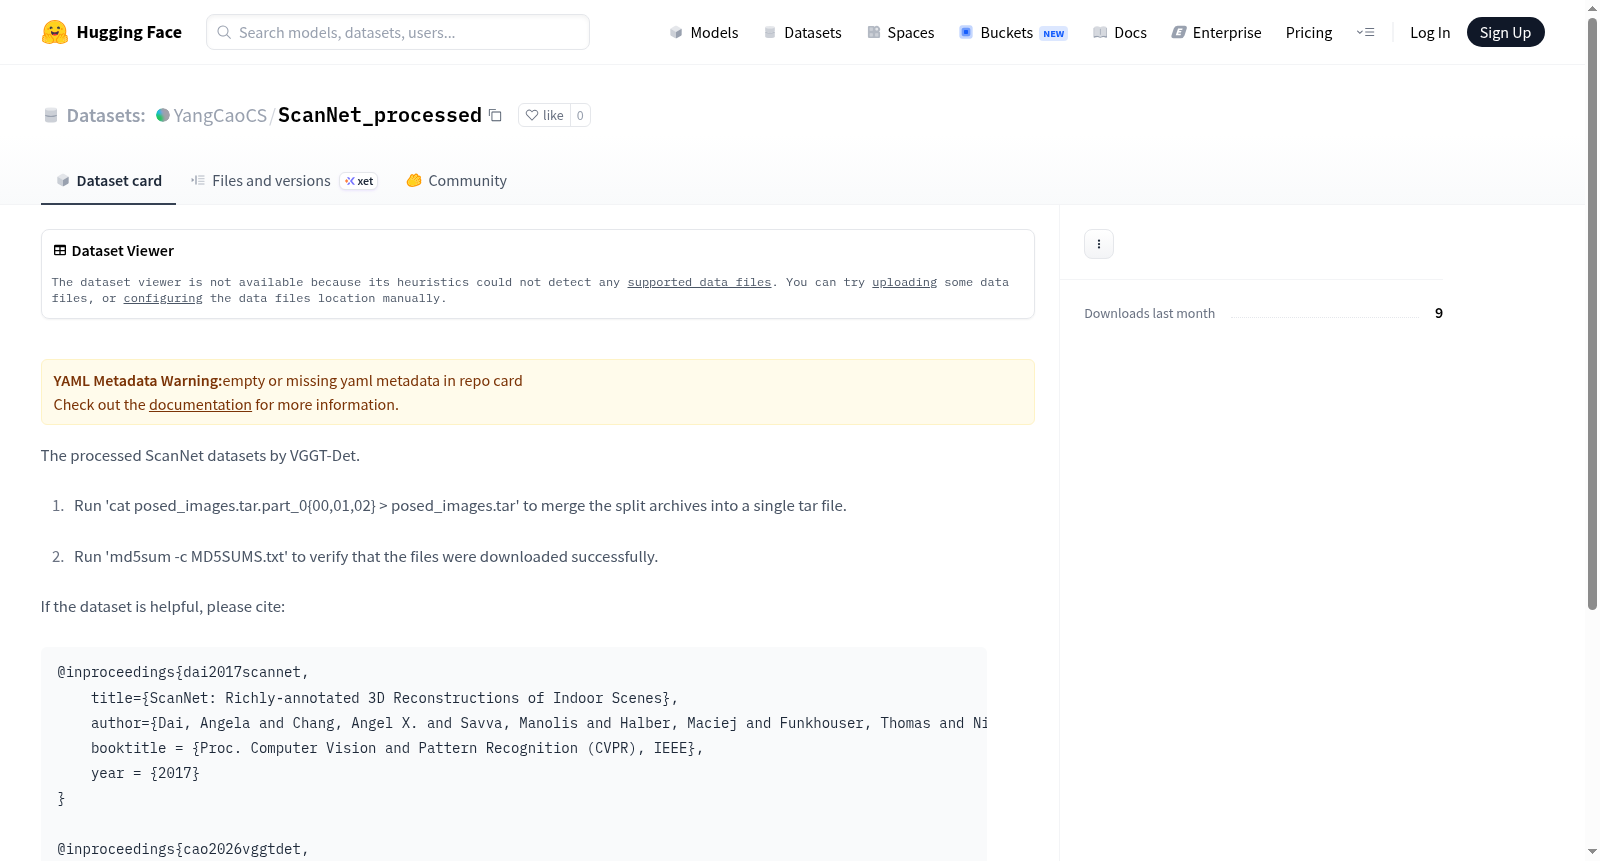1600x861 pixels.
Task: Click the YangCaoCS avatar icon
Action: (x=163, y=115)
